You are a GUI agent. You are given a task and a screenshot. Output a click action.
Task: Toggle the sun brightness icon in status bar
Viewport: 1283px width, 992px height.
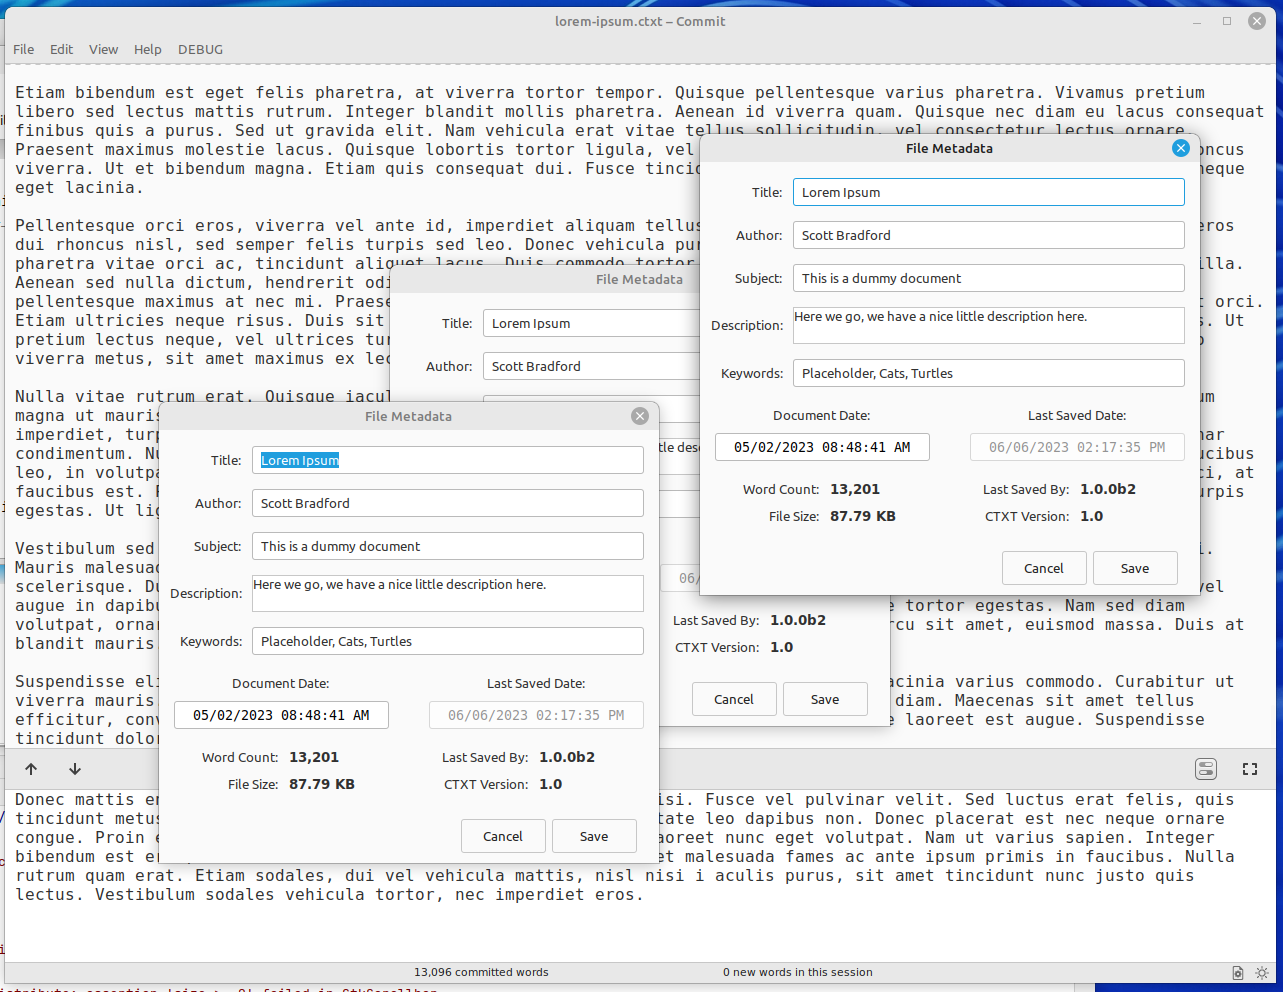1262,973
